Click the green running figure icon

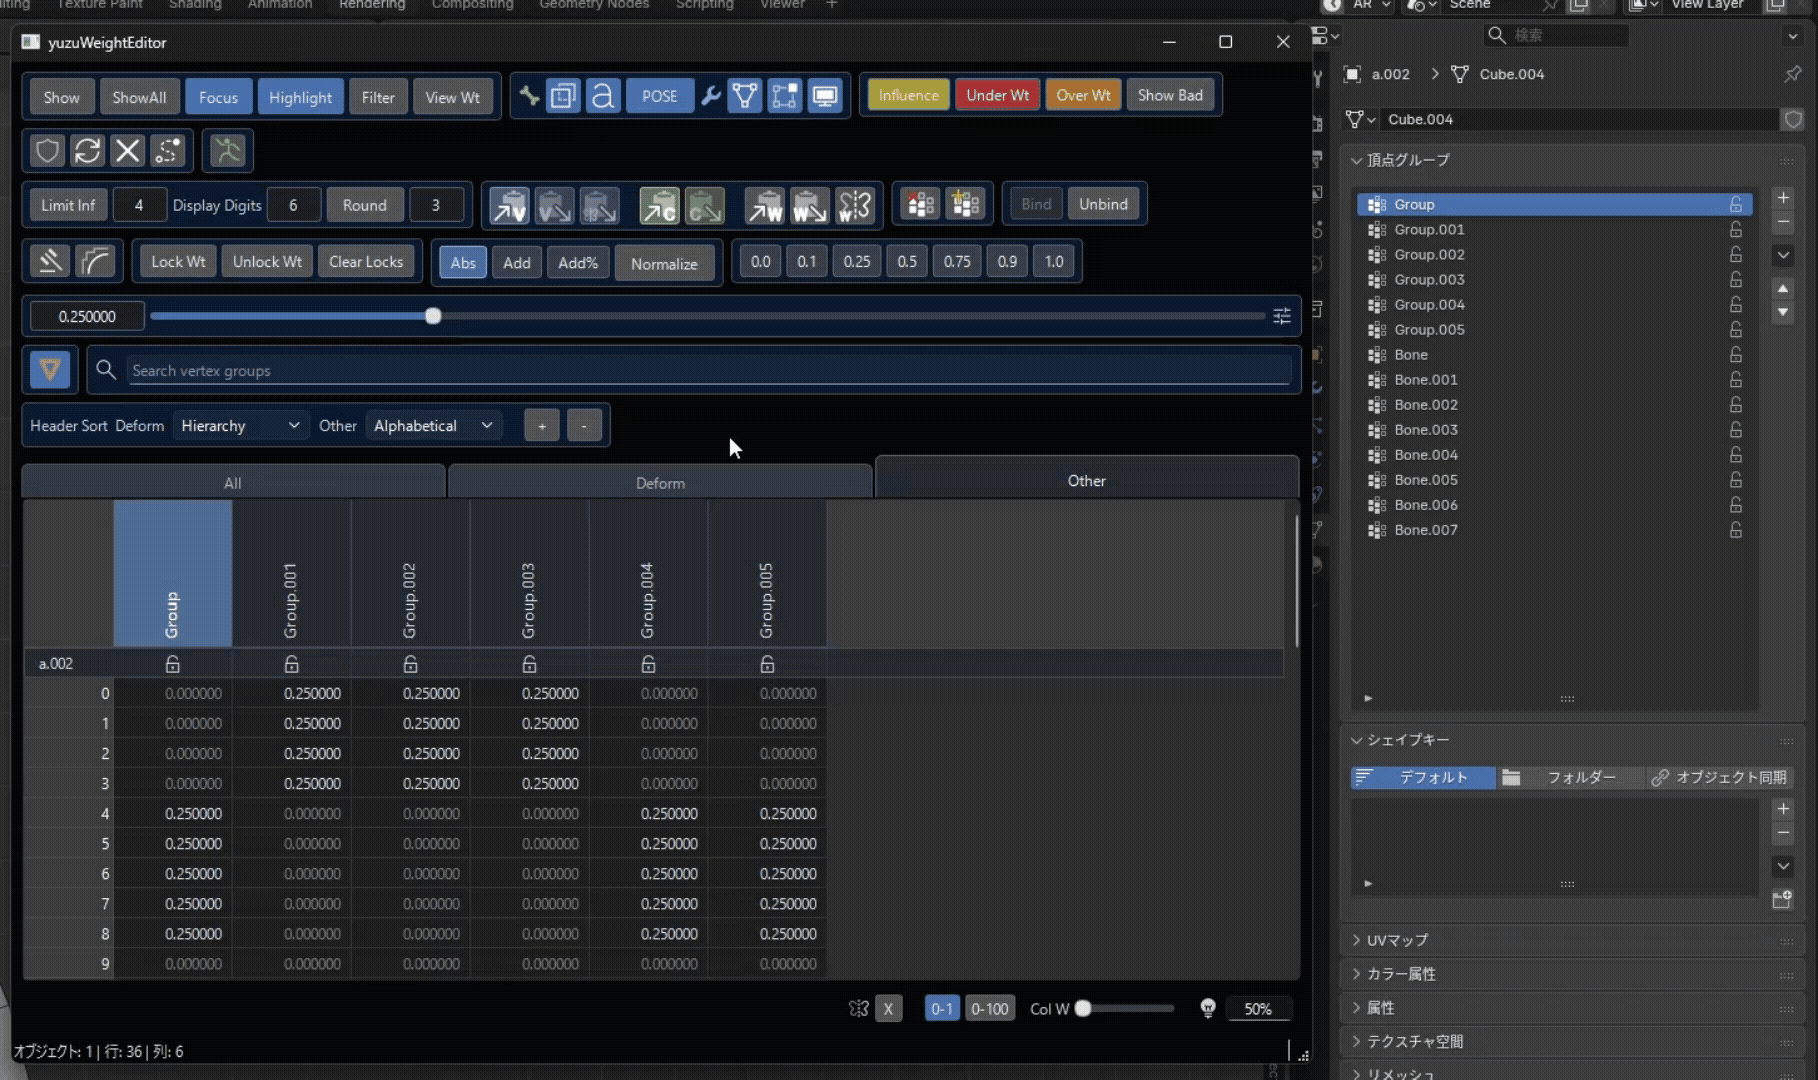tap(227, 151)
